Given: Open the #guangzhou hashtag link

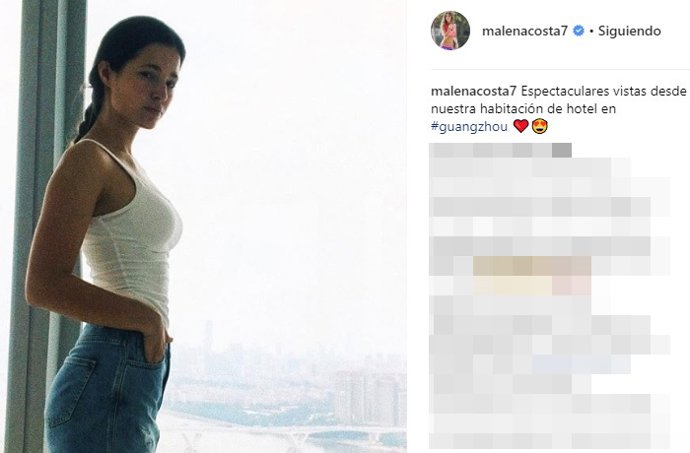Looking at the screenshot, I should pyautogui.click(x=469, y=127).
